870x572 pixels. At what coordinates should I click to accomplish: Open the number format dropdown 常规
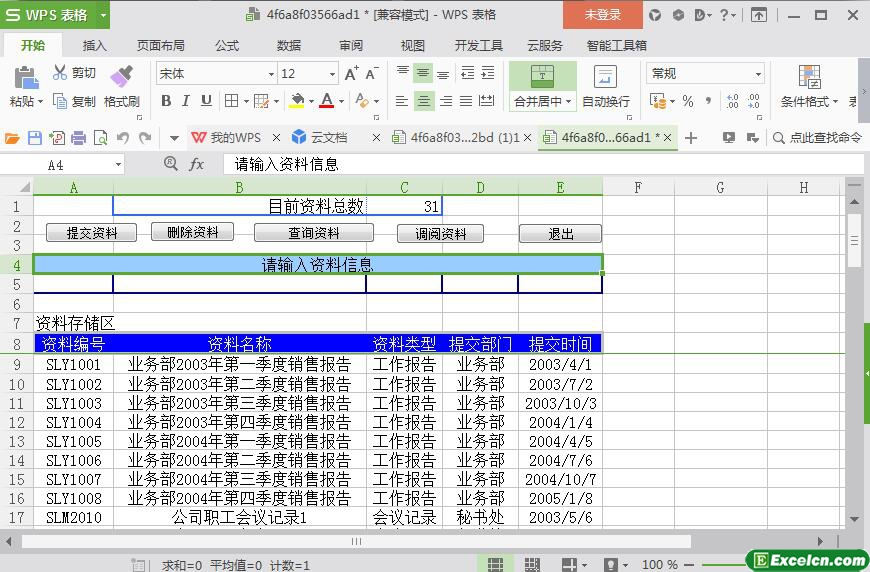[x=758, y=74]
